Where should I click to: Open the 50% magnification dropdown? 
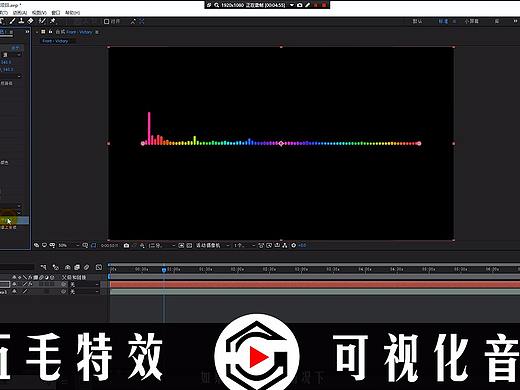click(x=69, y=245)
